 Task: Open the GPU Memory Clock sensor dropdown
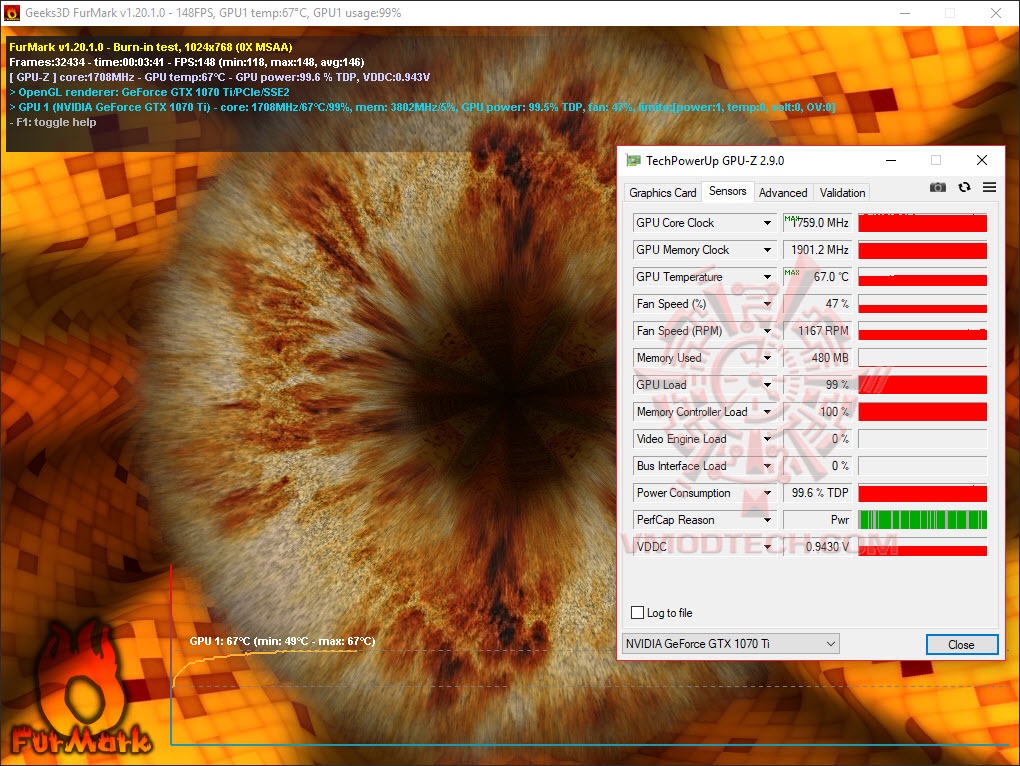(x=768, y=250)
